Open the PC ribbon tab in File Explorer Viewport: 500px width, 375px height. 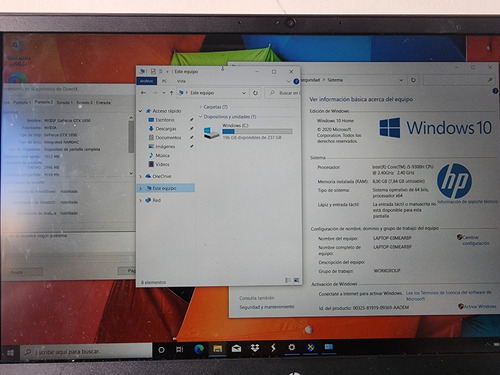(164, 81)
